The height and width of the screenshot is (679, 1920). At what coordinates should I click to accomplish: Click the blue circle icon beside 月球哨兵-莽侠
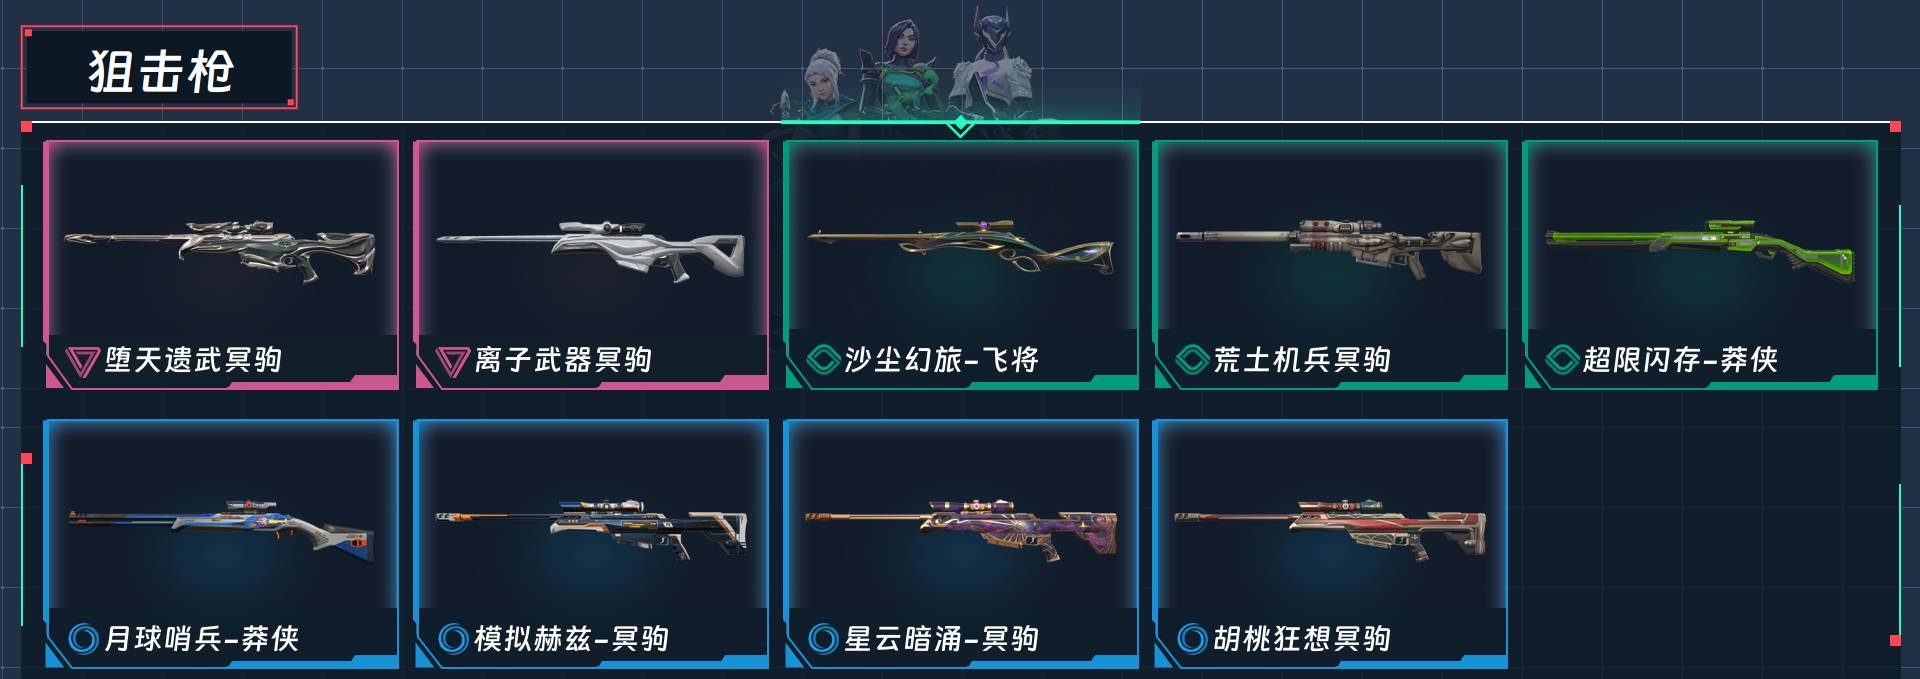(83, 638)
